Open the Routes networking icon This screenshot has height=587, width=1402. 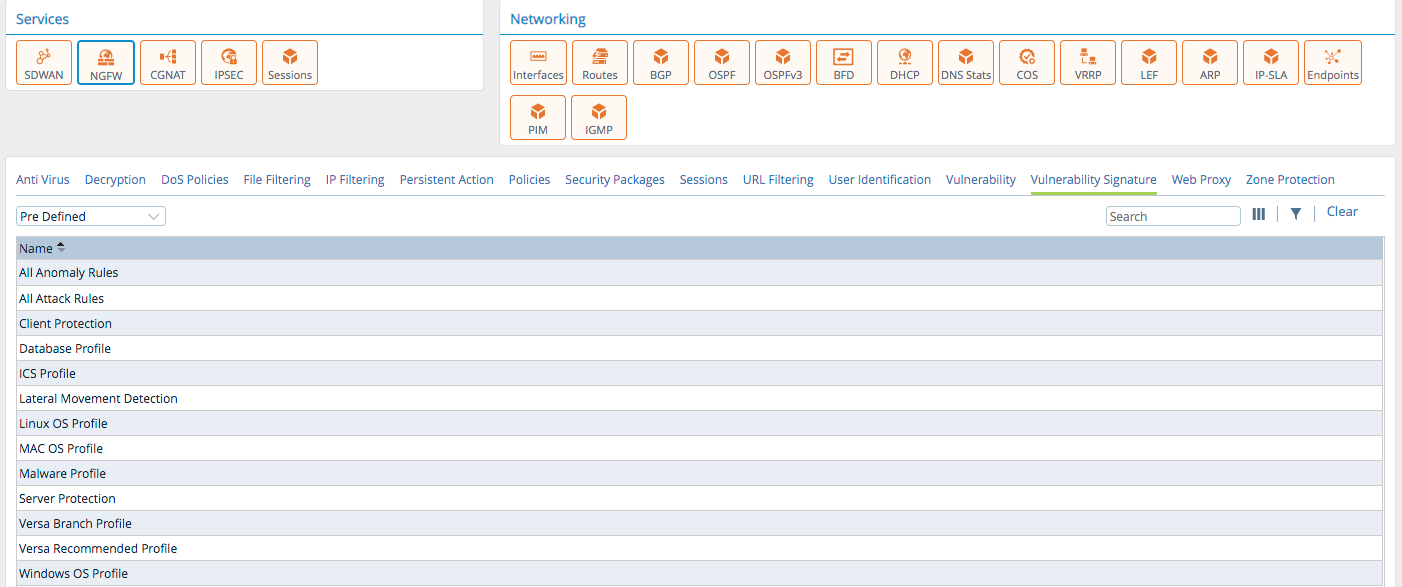coord(600,62)
